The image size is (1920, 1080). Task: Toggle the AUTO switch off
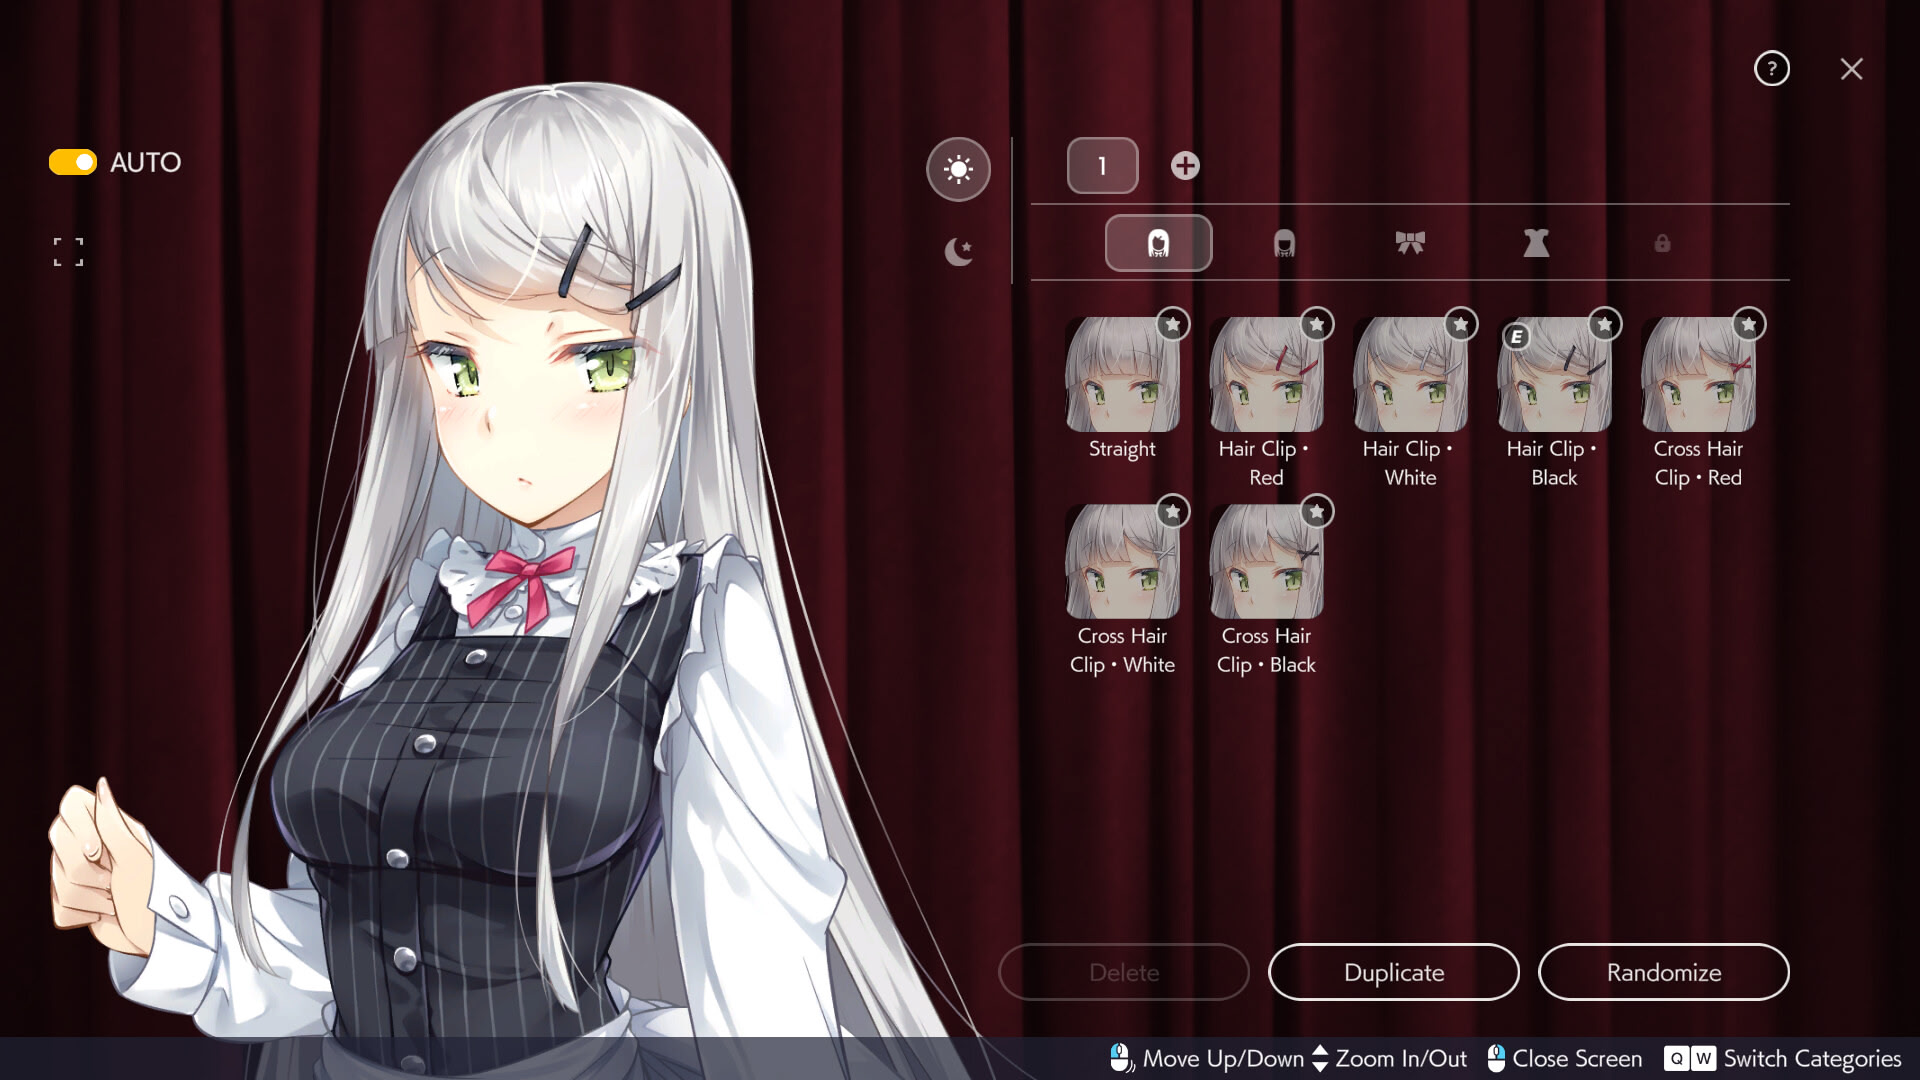pos(73,162)
